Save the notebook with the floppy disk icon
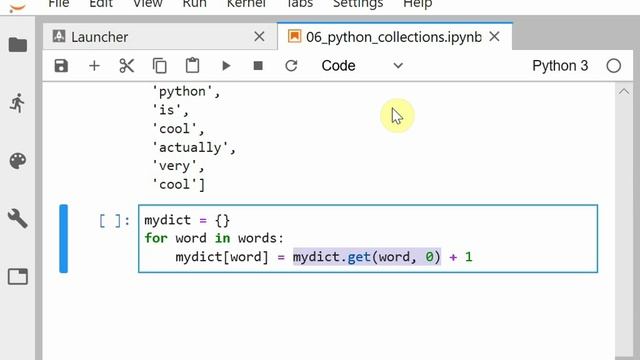640x360 pixels. tap(61, 66)
